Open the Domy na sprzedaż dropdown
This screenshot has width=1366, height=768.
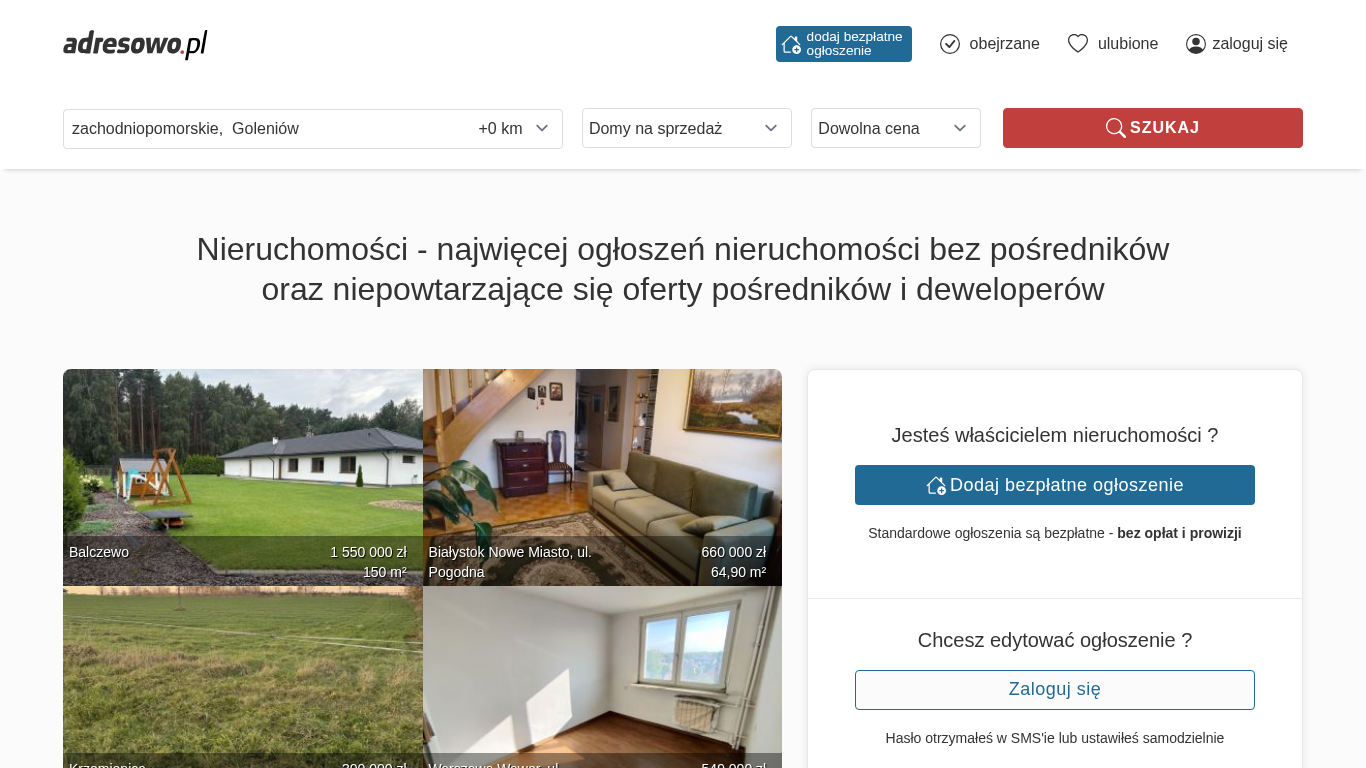click(x=686, y=128)
